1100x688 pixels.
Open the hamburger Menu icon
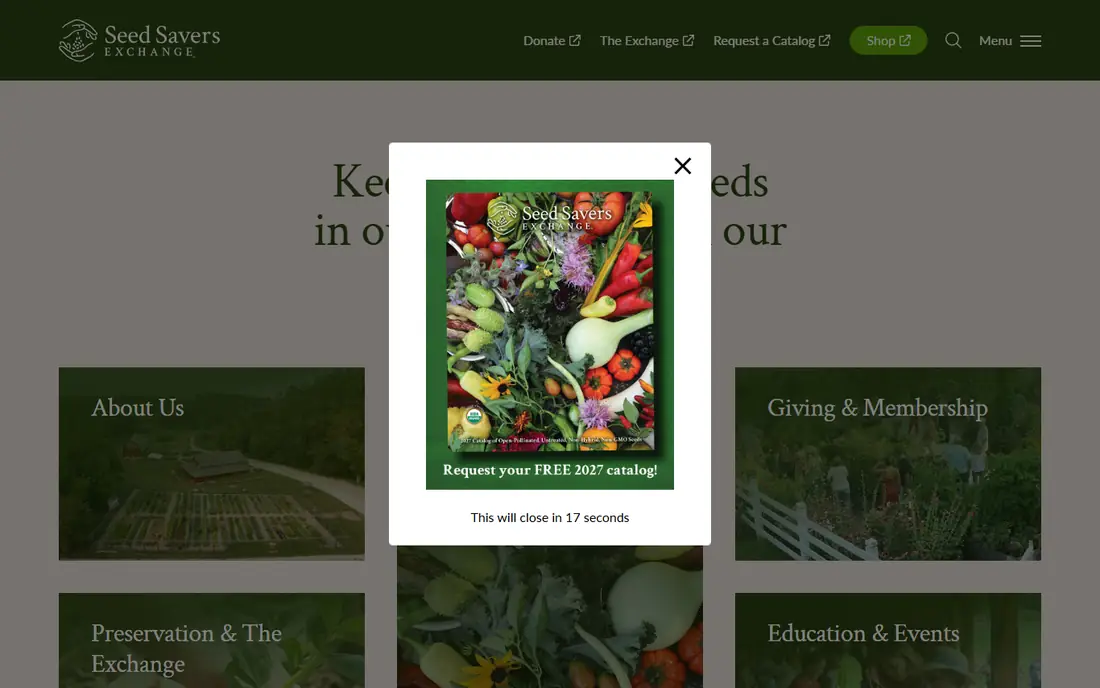point(1031,41)
